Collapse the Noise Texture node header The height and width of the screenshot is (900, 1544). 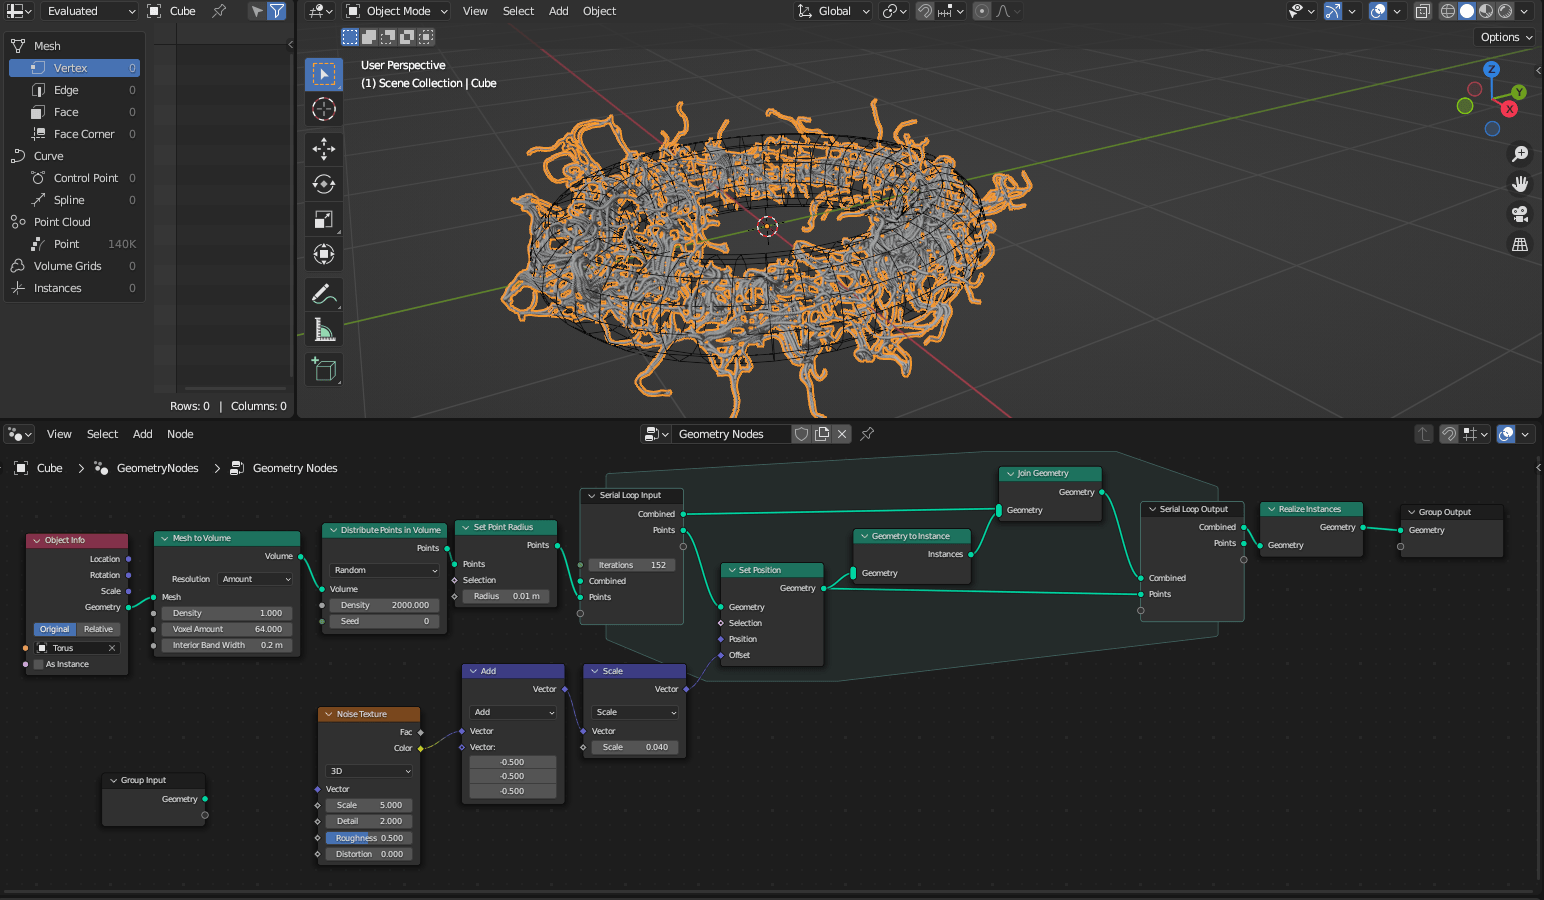click(330, 713)
